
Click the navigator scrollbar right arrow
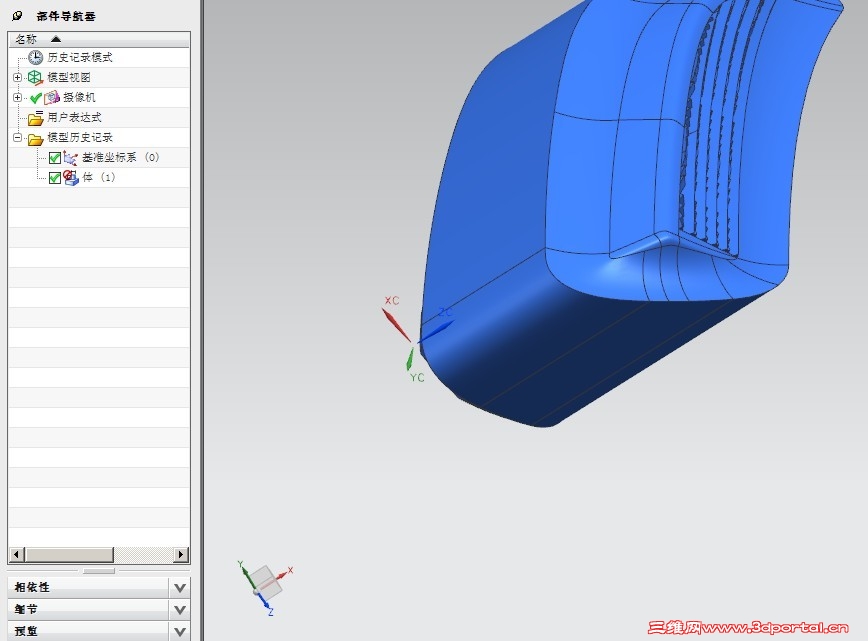[181, 554]
